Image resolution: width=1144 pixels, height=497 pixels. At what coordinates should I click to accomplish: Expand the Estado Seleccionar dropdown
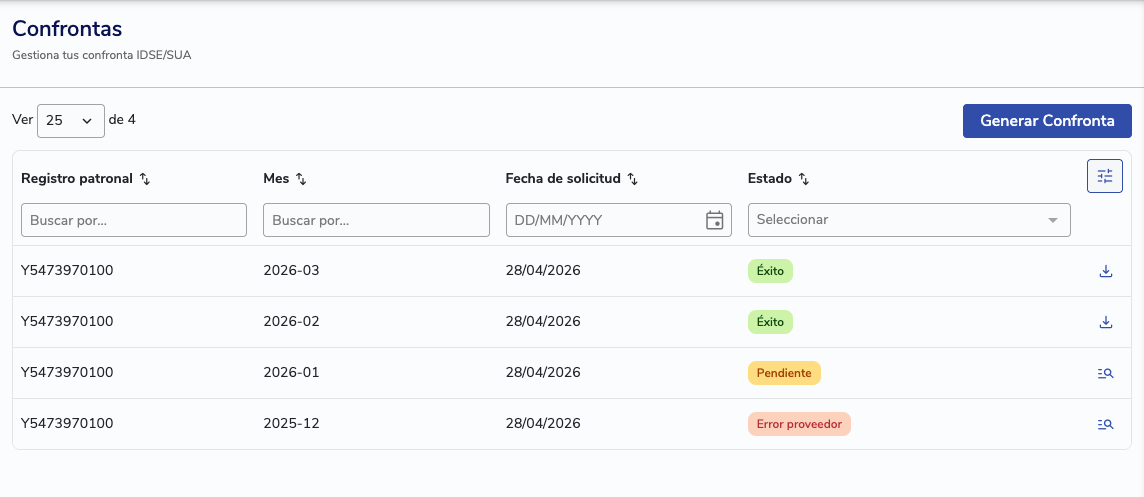[1052, 220]
